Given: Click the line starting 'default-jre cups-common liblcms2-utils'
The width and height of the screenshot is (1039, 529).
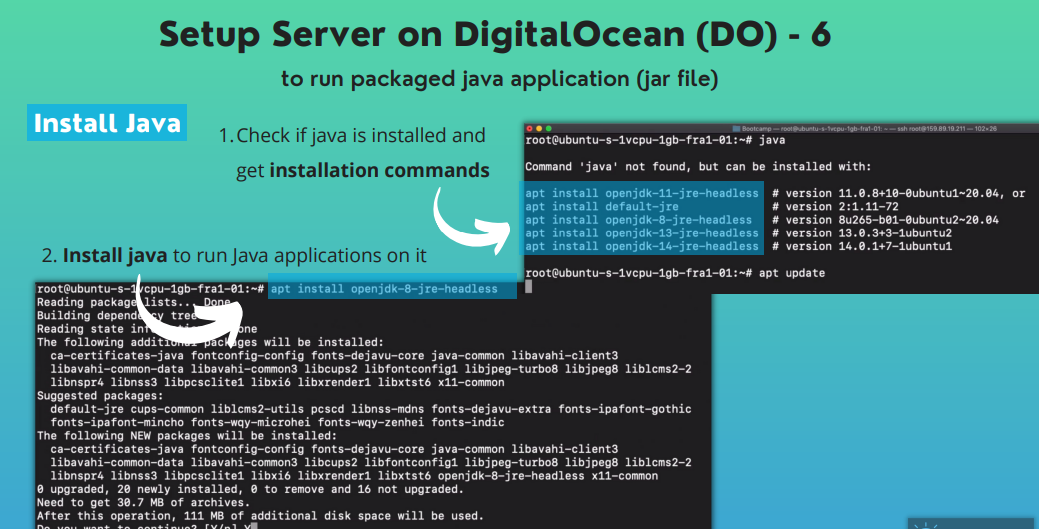Looking at the screenshot, I should pyautogui.click(x=371, y=409).
